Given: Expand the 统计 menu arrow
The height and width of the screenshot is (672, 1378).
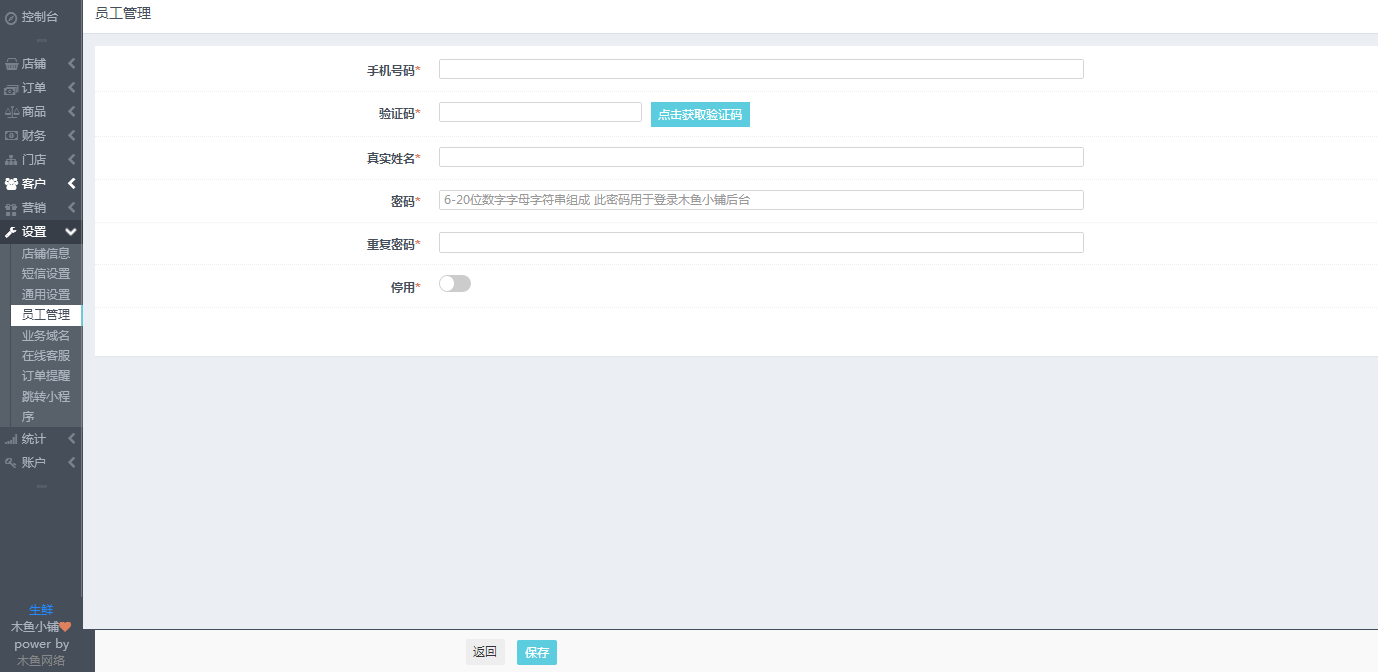Looking at the screenshot, I should (x=71, y=439).
